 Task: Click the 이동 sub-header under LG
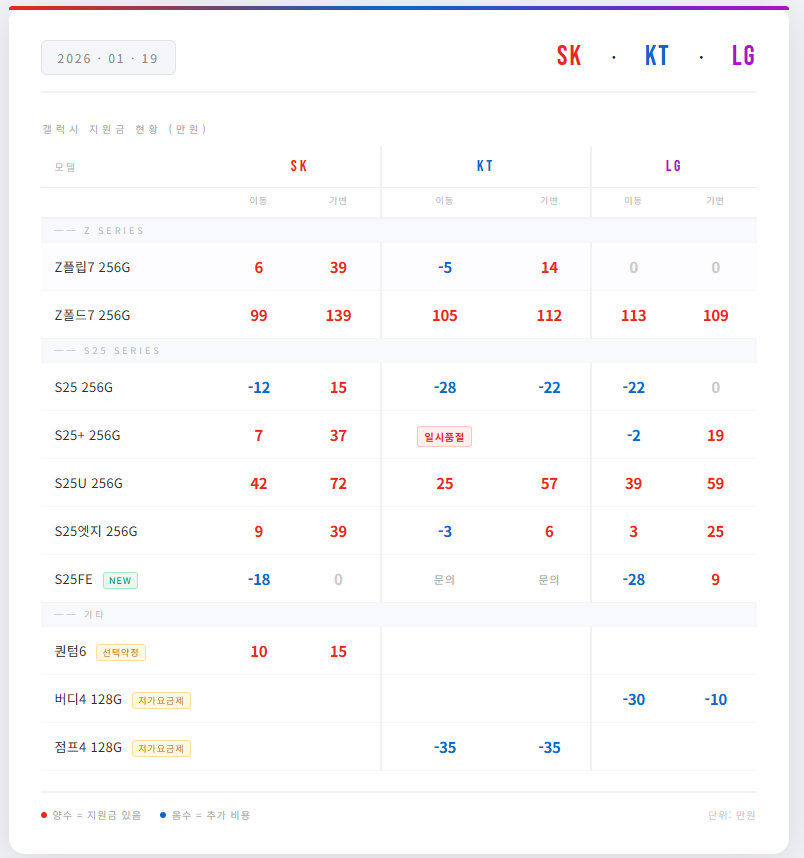pos(633,201)
